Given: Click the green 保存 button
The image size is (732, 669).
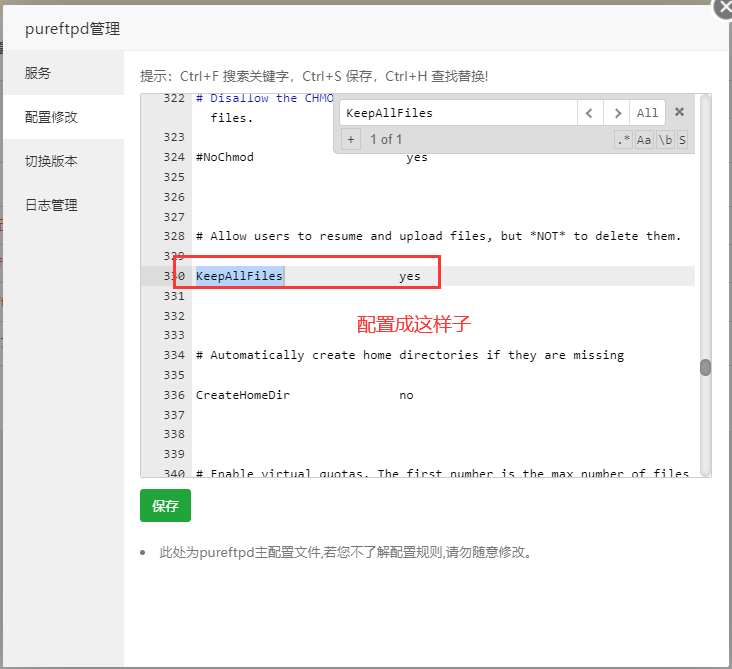Looking at the screenshot, I should (165, 506).
